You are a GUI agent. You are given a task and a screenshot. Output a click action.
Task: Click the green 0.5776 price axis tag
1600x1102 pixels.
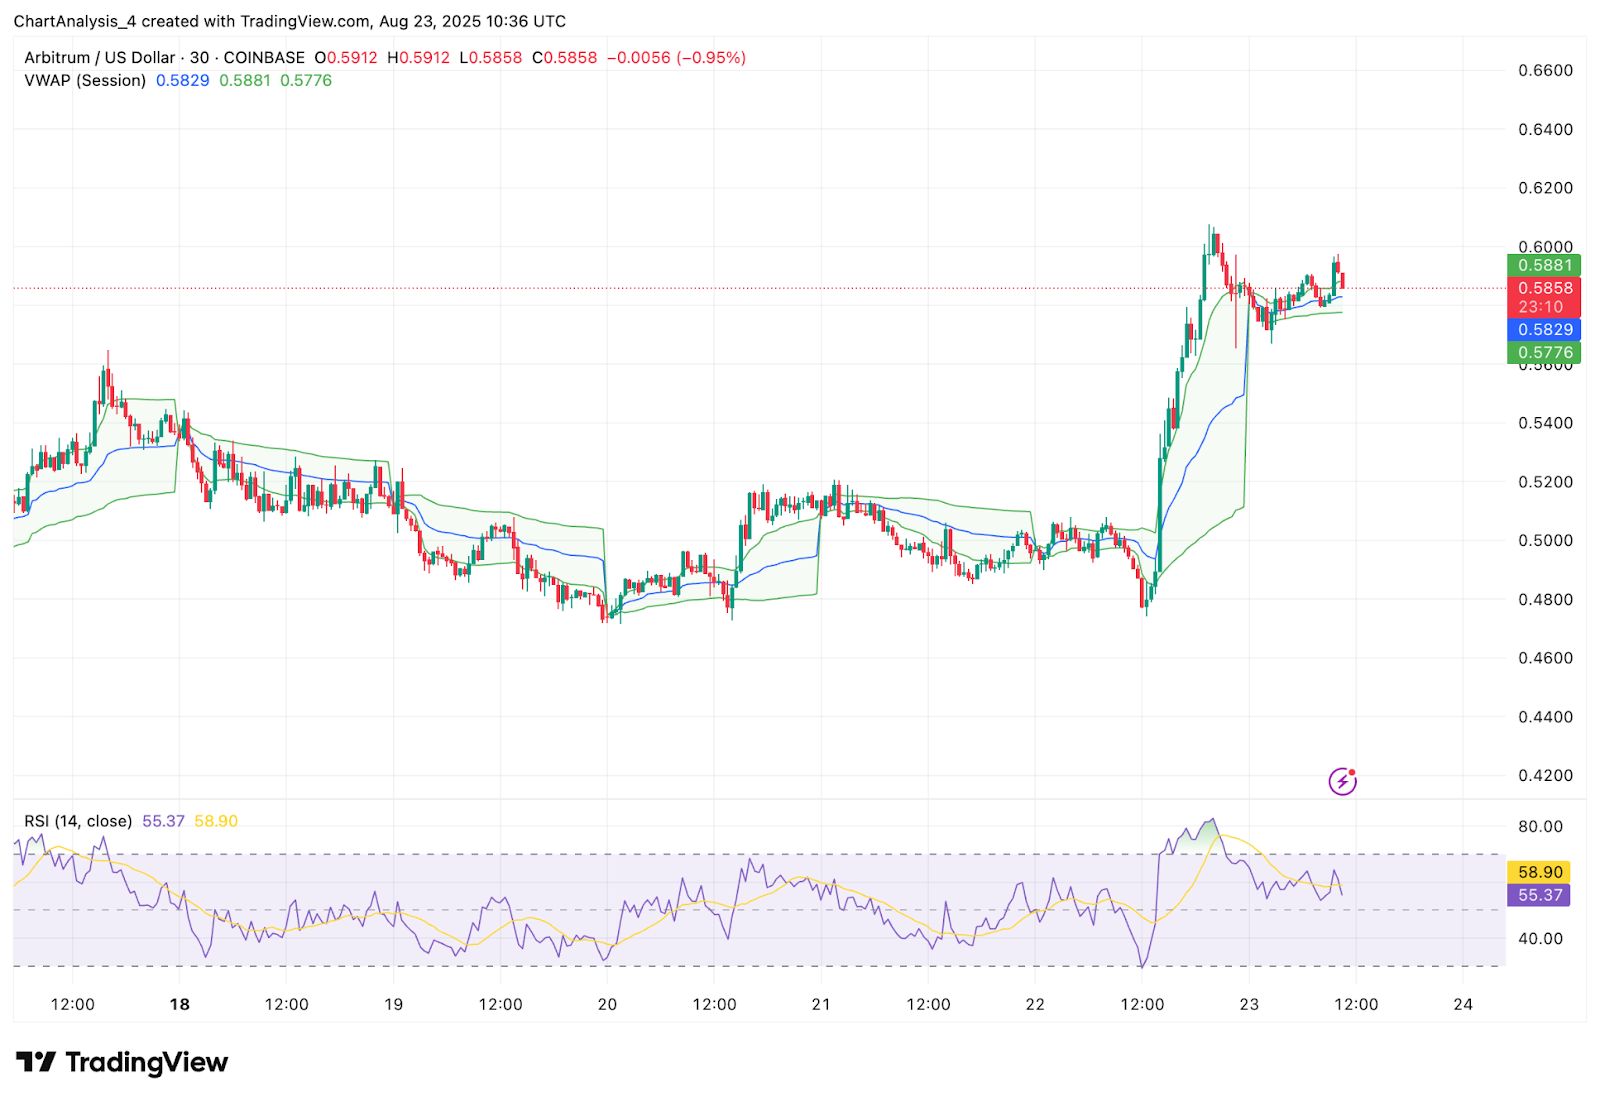[1544, 352]
